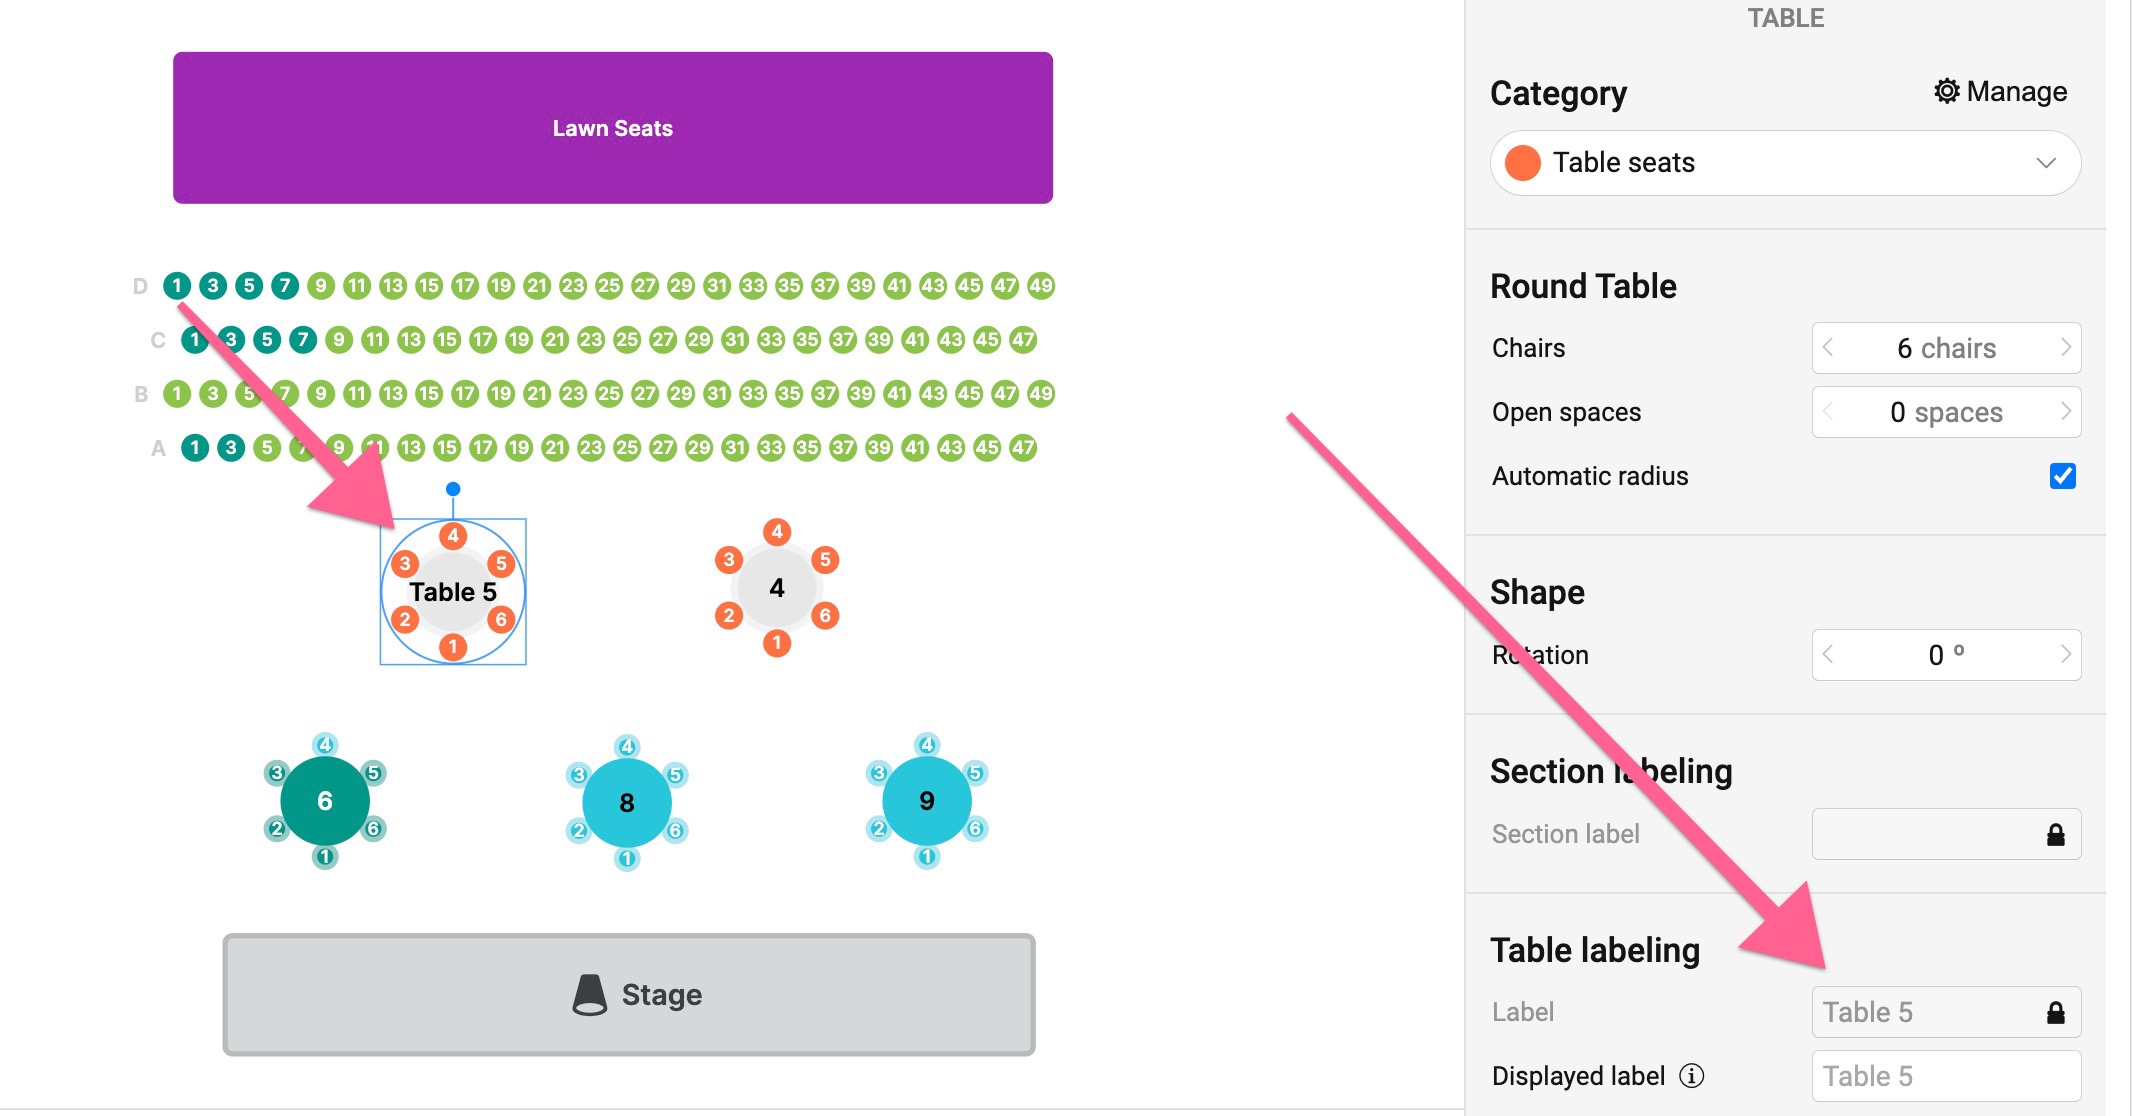Click the Section label lock icon

[x=2056, y=835]
